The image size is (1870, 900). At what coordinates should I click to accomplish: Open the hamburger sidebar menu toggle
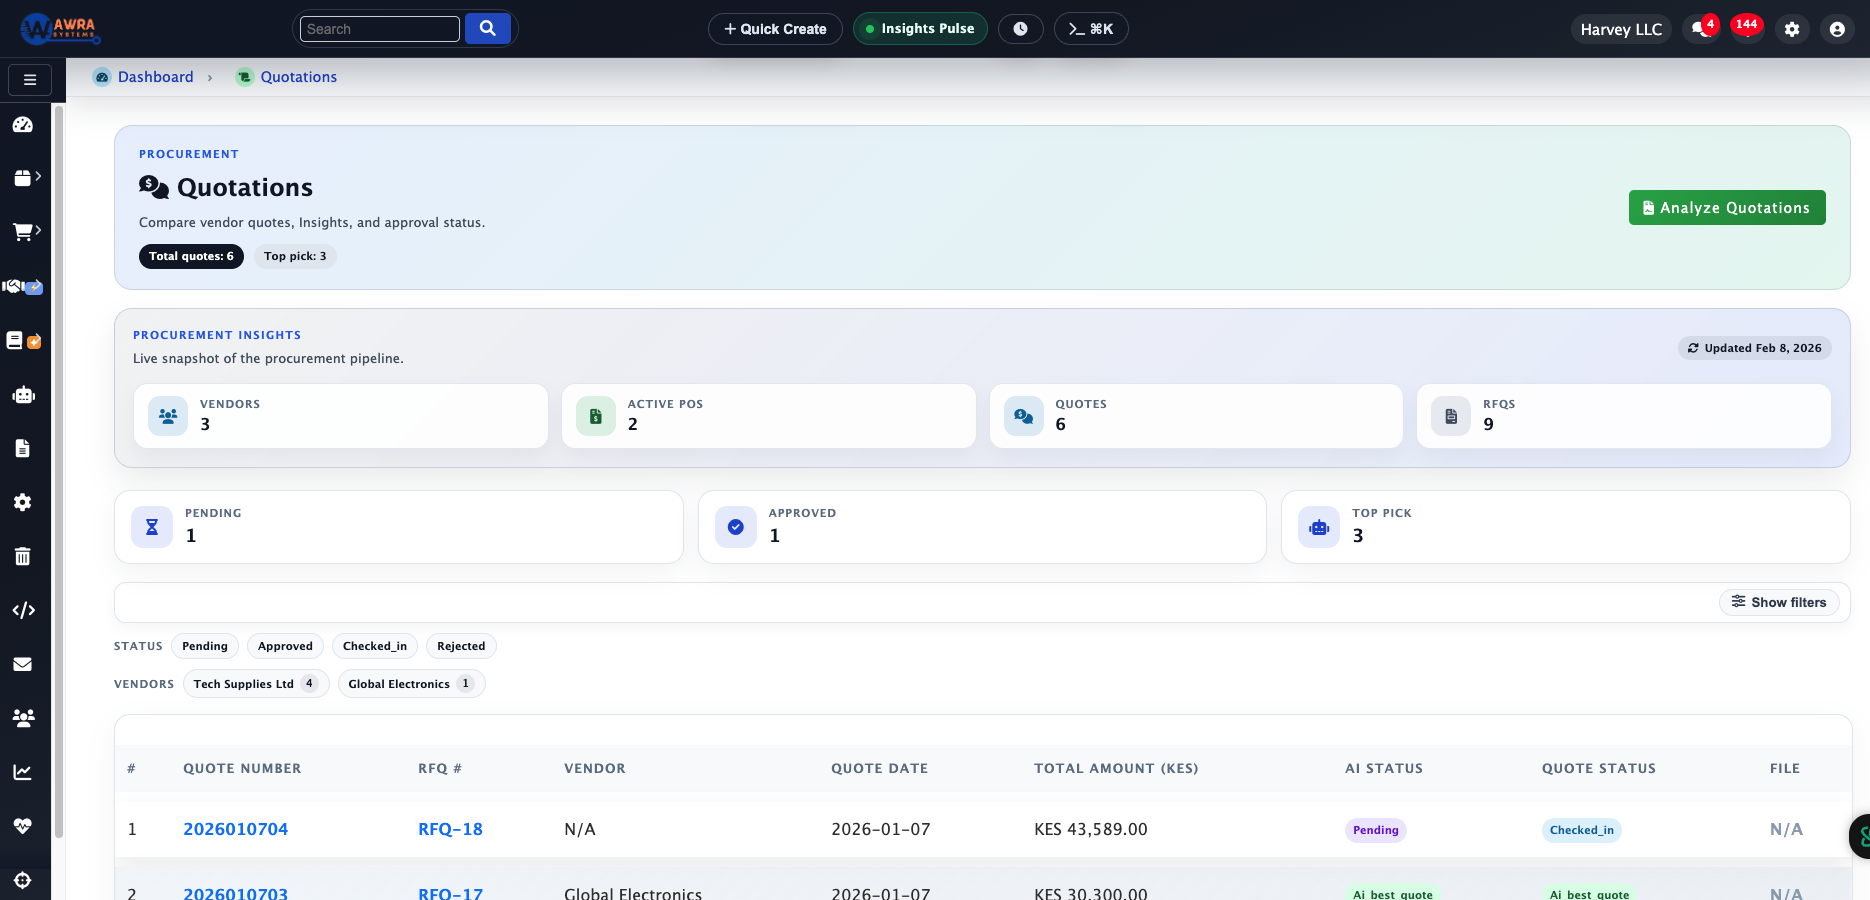pyautogui.click(x=30, y=80)
